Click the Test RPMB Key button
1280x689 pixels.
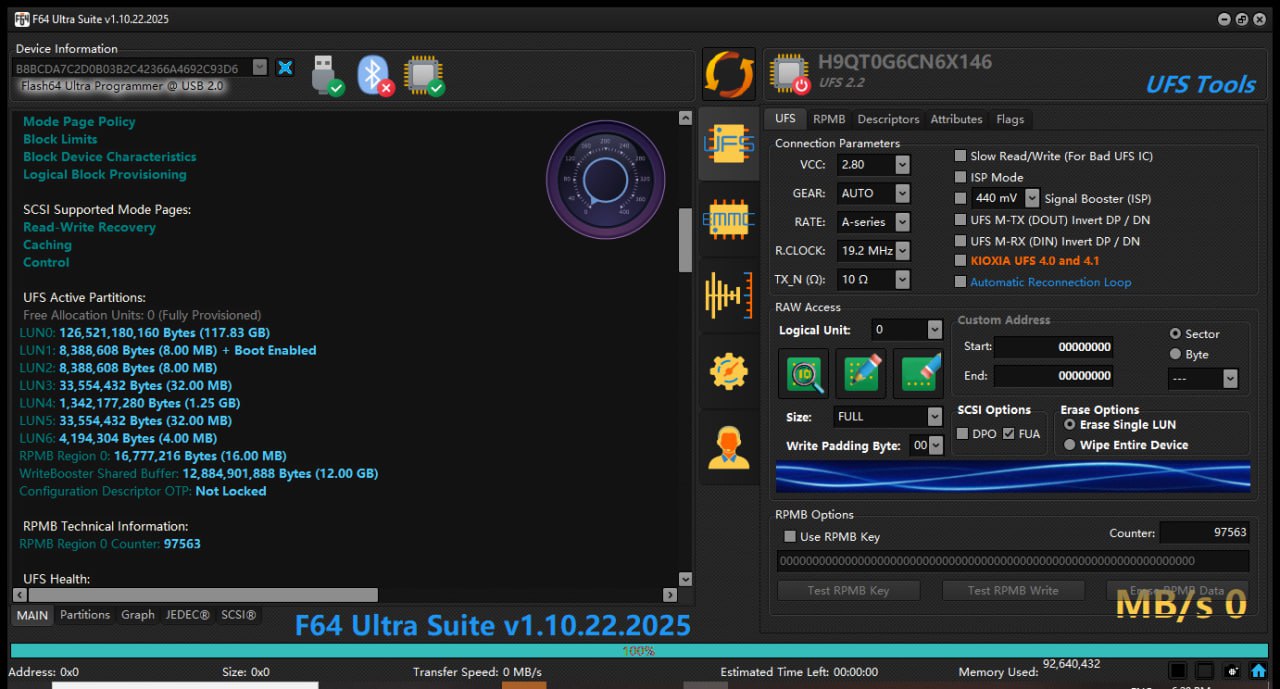click(x=848, y=590)
